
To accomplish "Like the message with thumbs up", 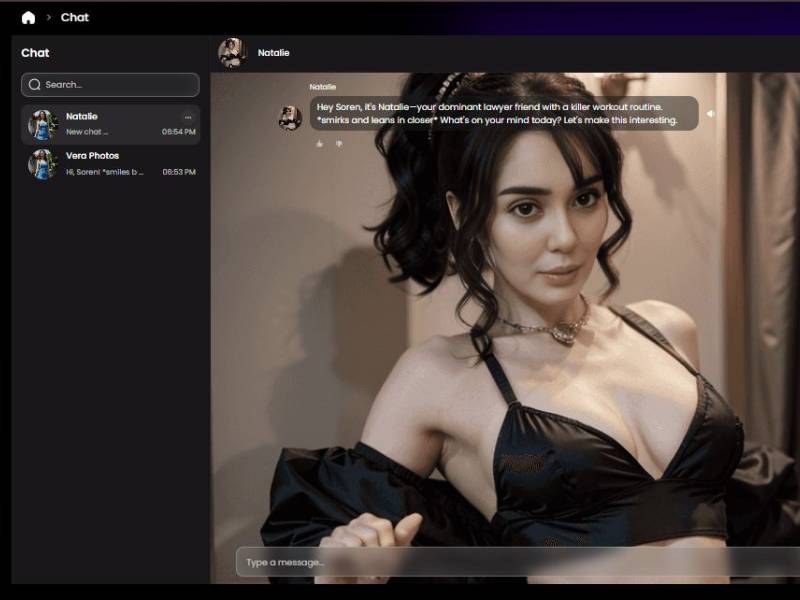I will (320, 144).
